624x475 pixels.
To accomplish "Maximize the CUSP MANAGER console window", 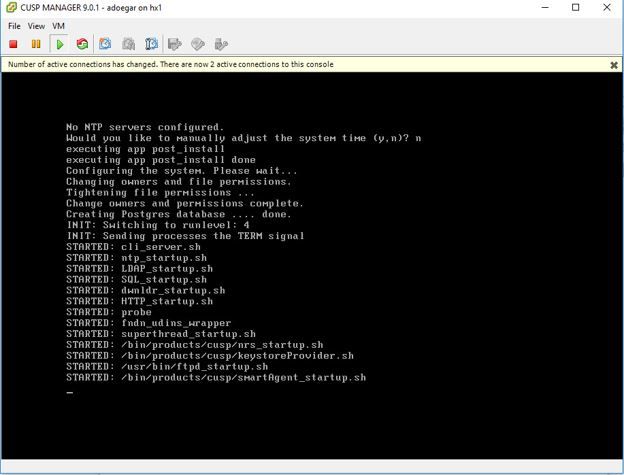I will [x=575, y=7].
